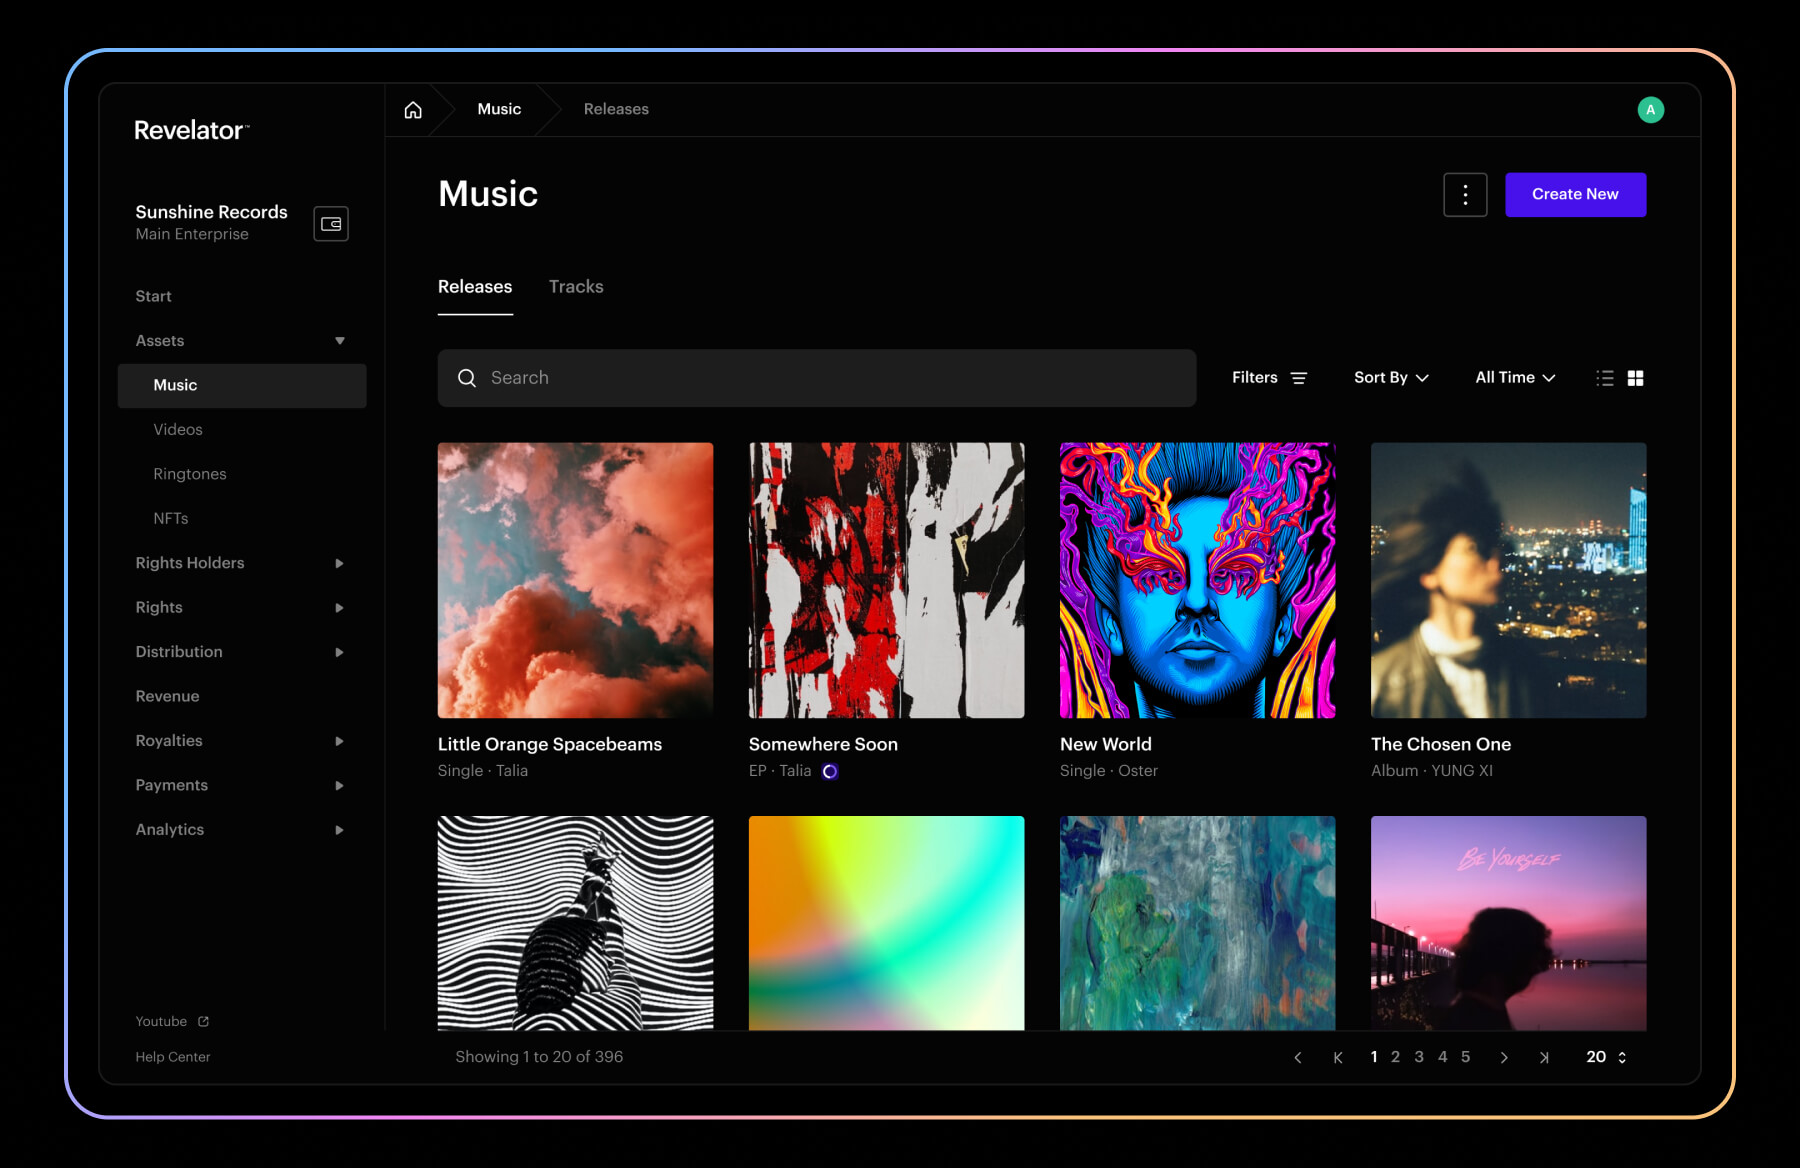Open the account switcher icon beside Sunshine Records
Image resolution: width=1800 pixels, height=1168 pixels.
pyautogui.click(x=331, y=224)
